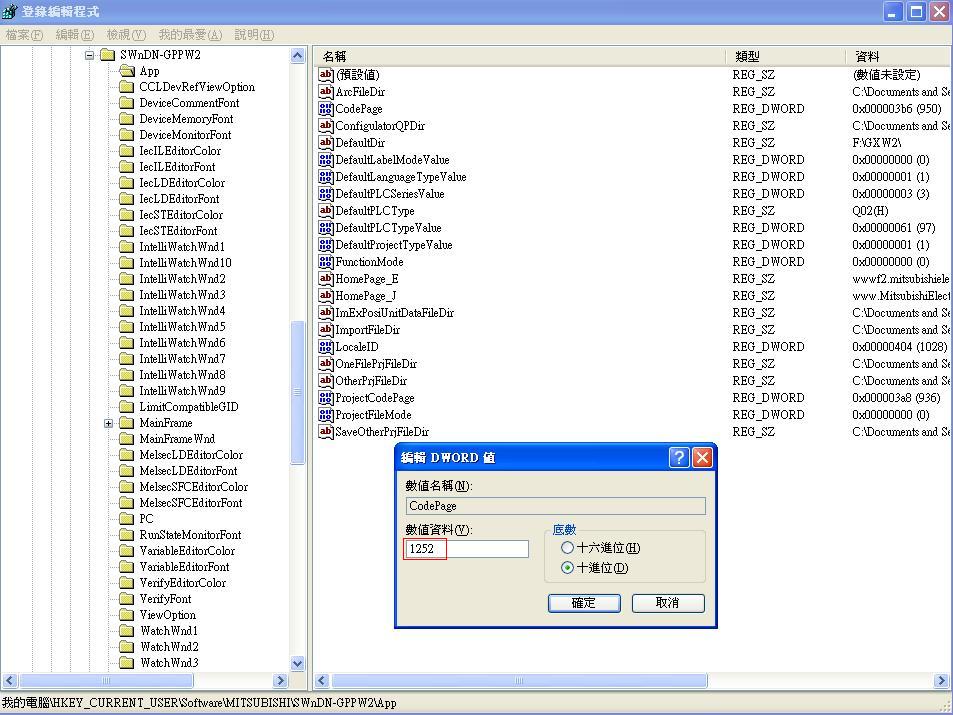953x715 pixels.
Task: Open the 我的最愛 (Favorites) menu
Action: 190,35
